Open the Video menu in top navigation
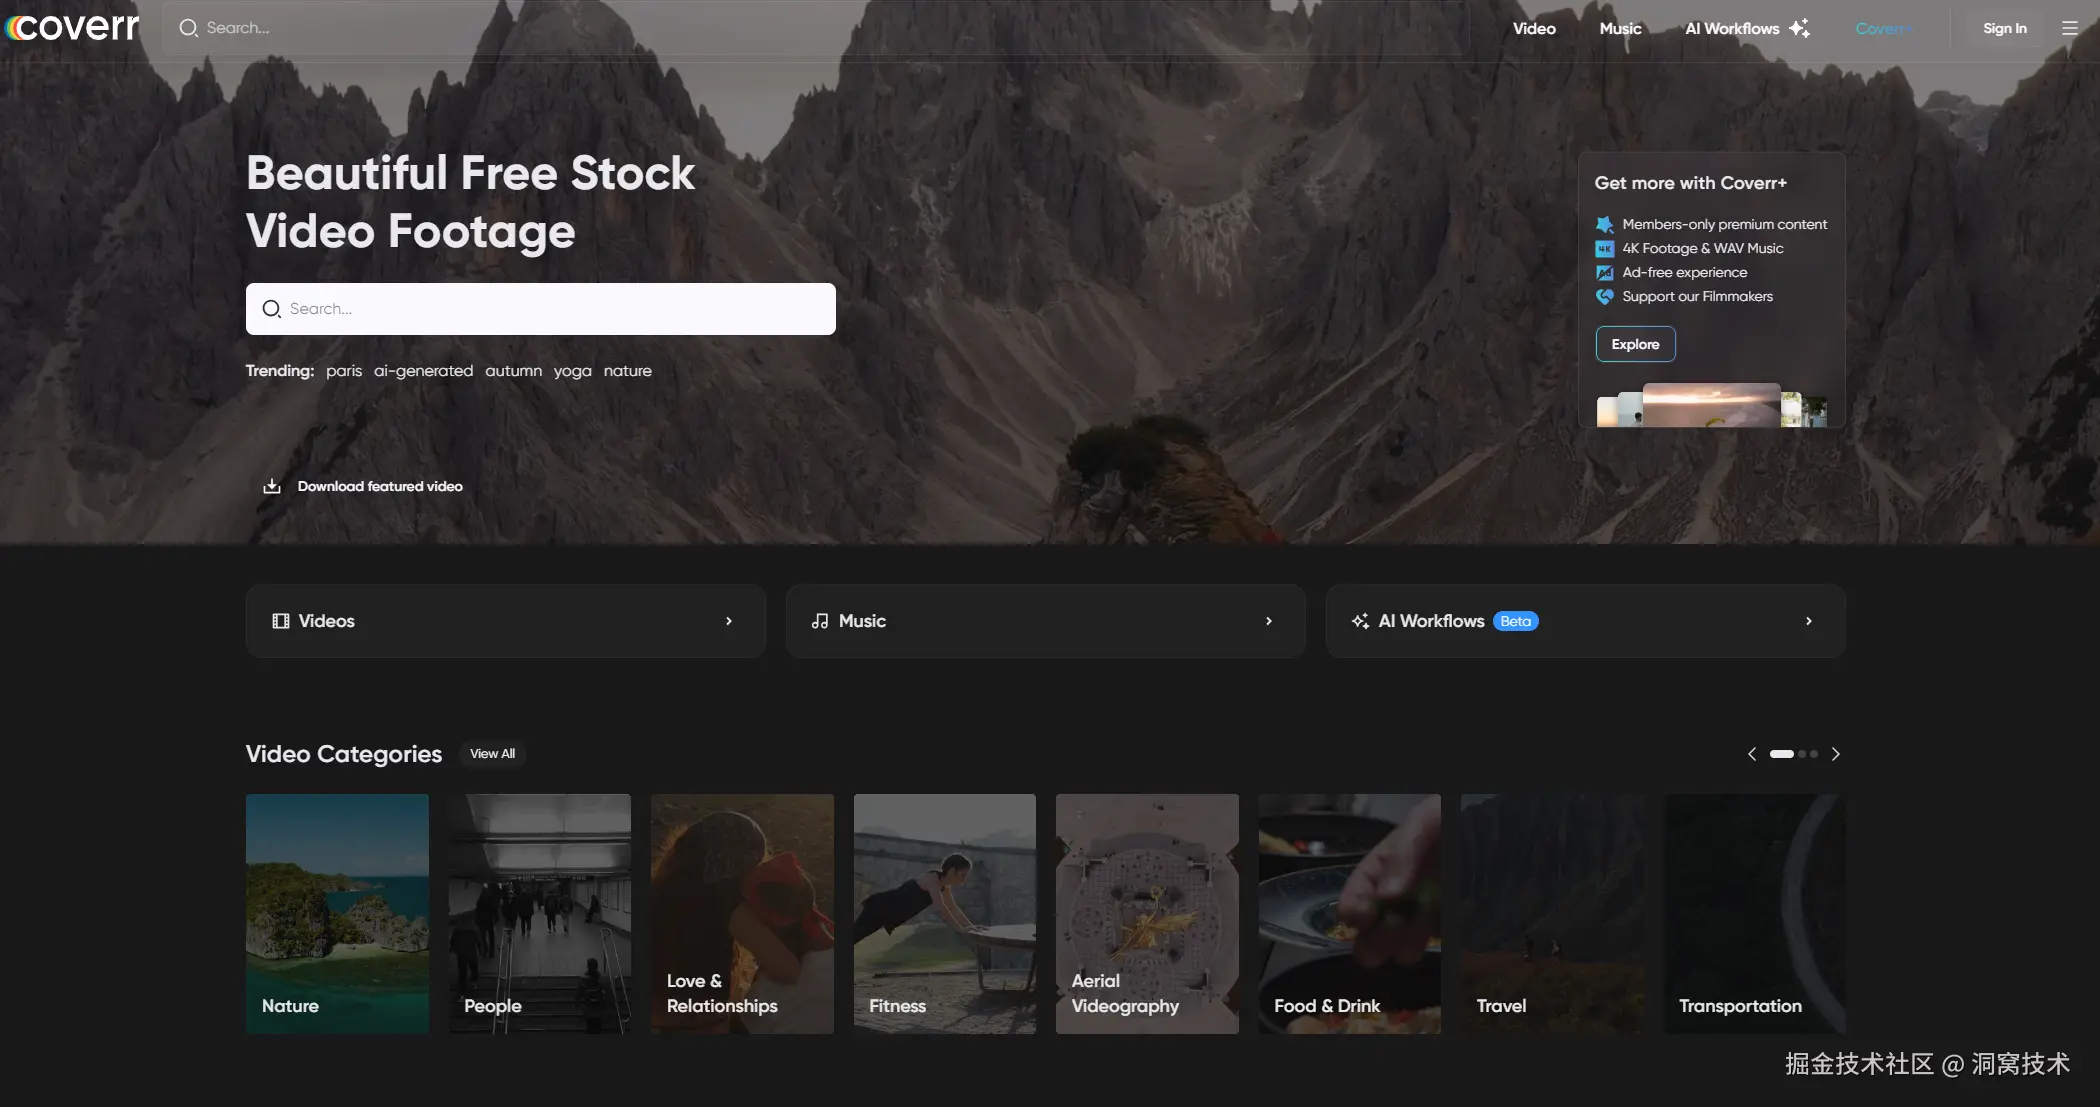The width and height of the screenshot is (2100, 1107). point(1533,28)
